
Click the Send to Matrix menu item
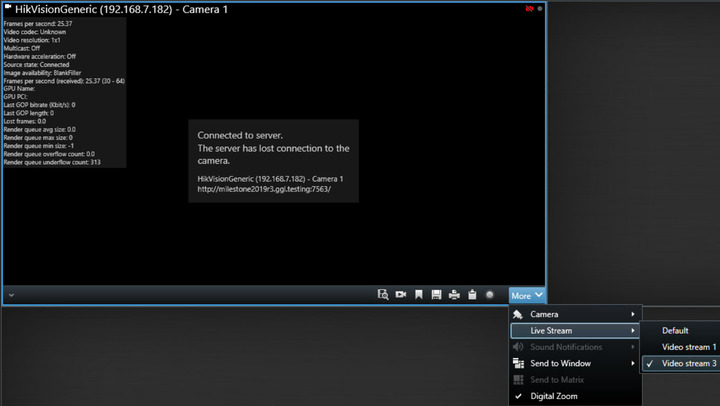tap(557, 380)
